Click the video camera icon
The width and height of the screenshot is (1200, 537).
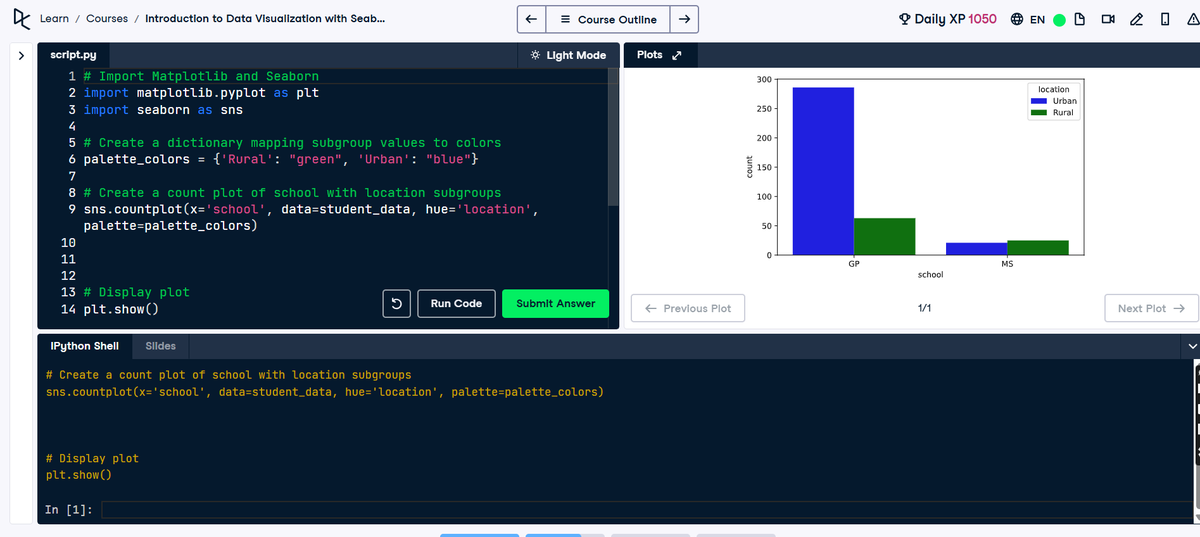(x=1107, y=20)
